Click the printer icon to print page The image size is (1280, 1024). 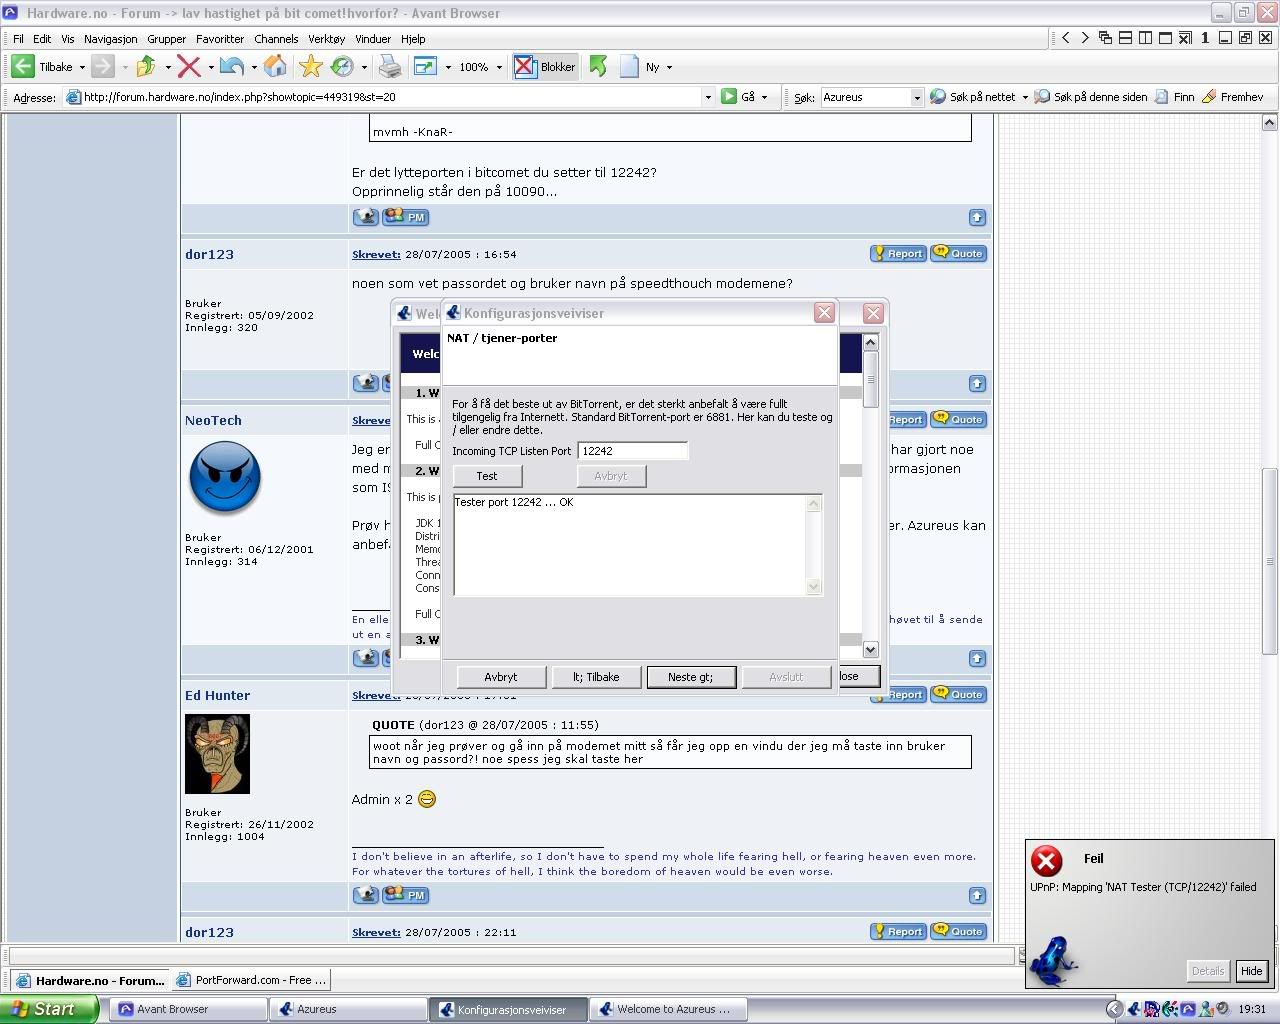(390, 67)
